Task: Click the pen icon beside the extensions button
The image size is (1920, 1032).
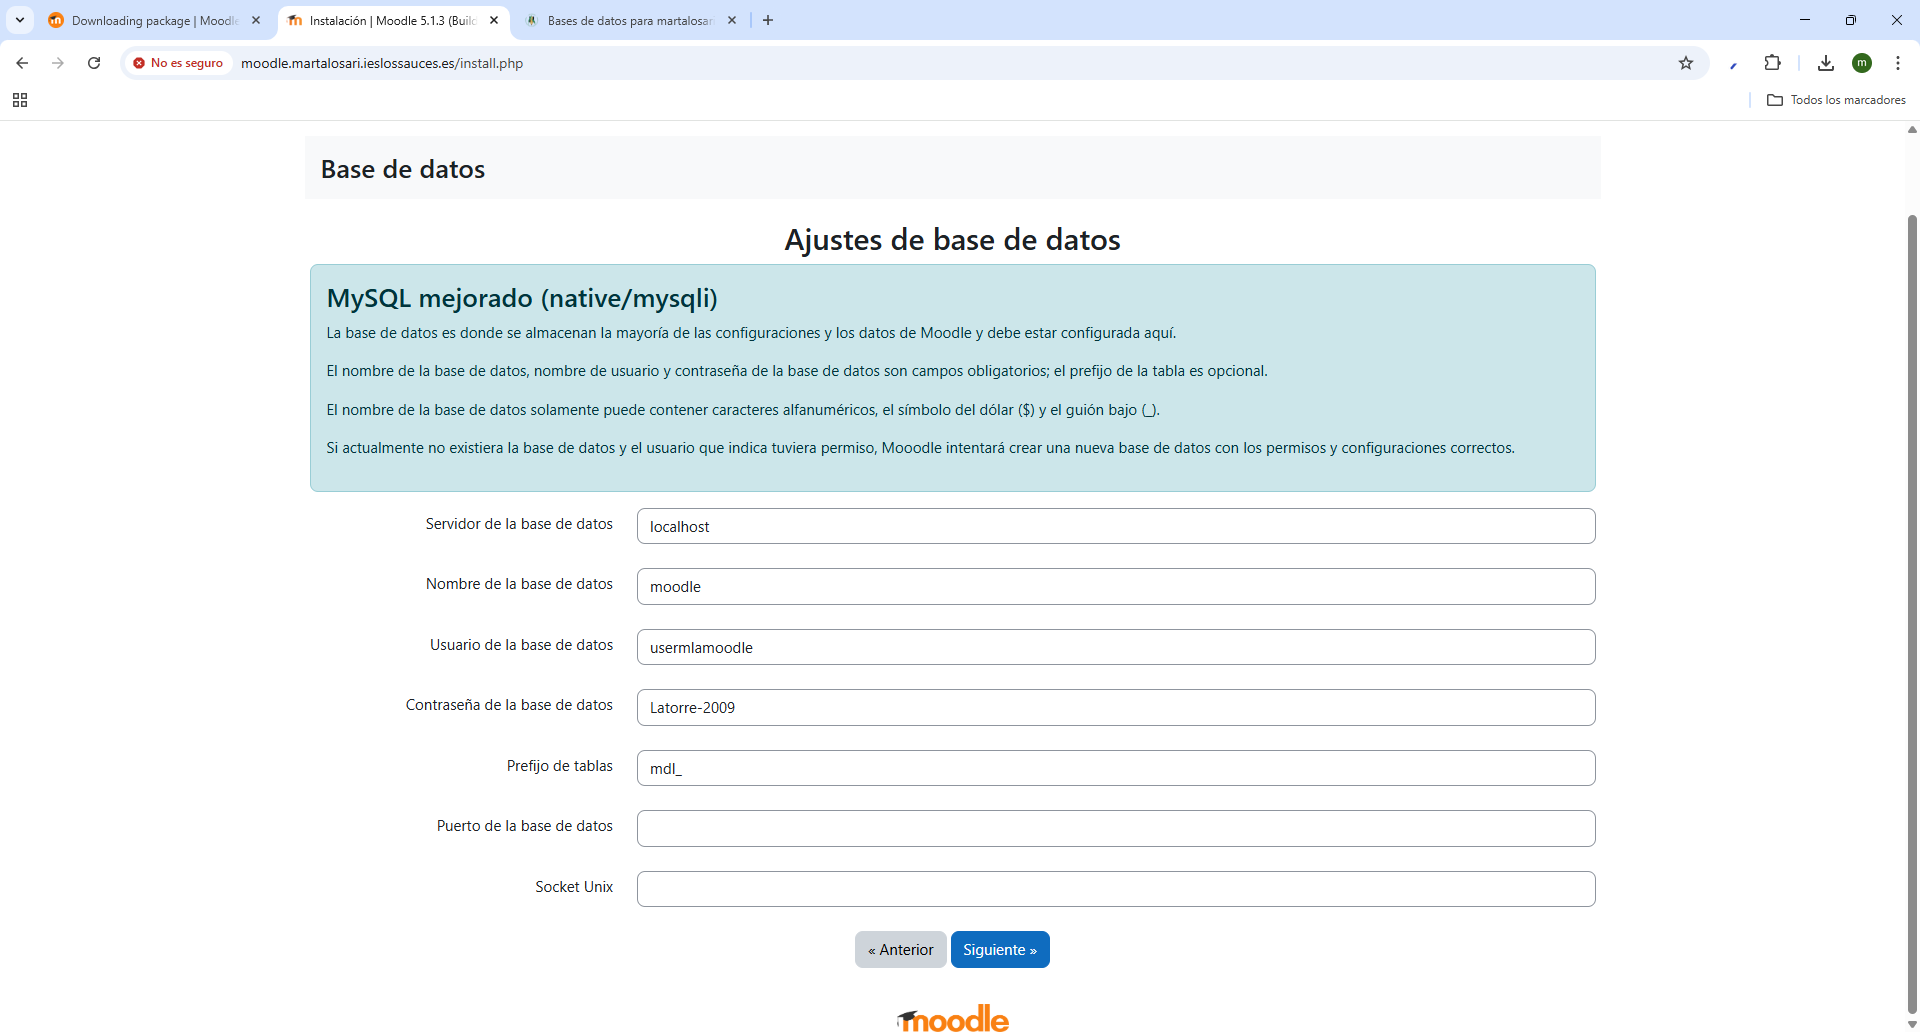Action: point(1734,63)
